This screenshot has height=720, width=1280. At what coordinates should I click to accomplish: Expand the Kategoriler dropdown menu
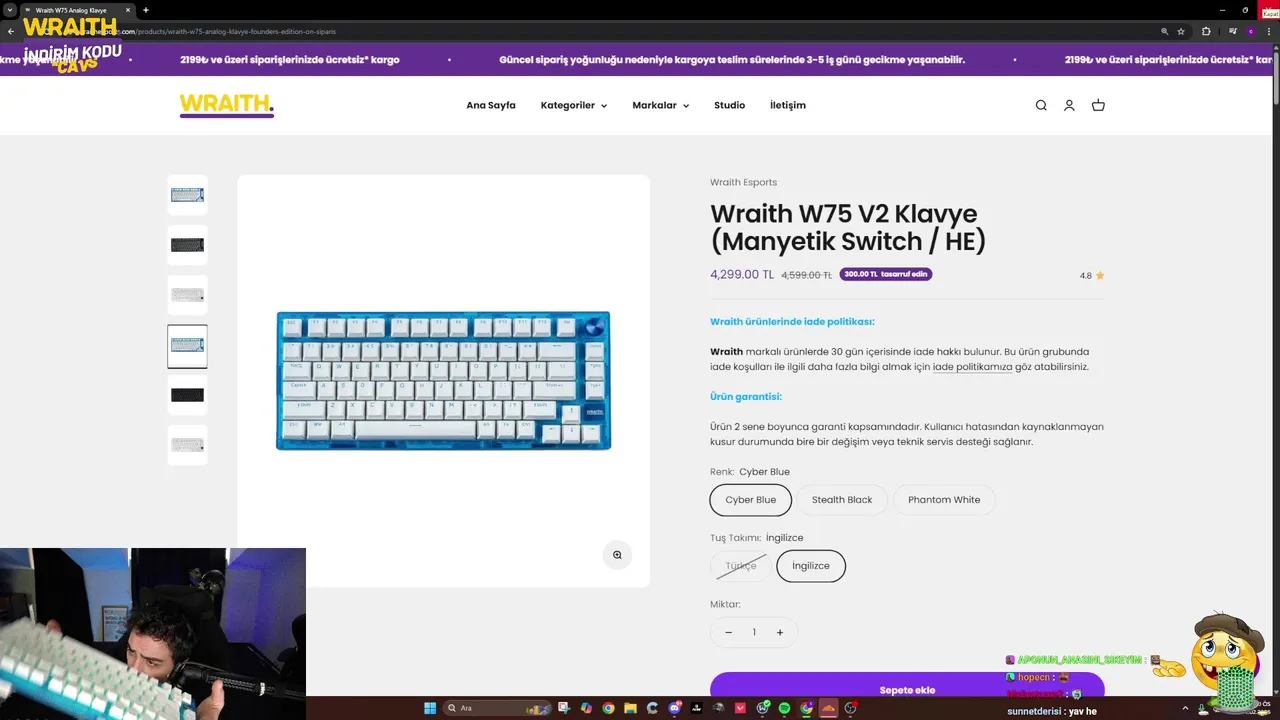click(x=574, y=105)
